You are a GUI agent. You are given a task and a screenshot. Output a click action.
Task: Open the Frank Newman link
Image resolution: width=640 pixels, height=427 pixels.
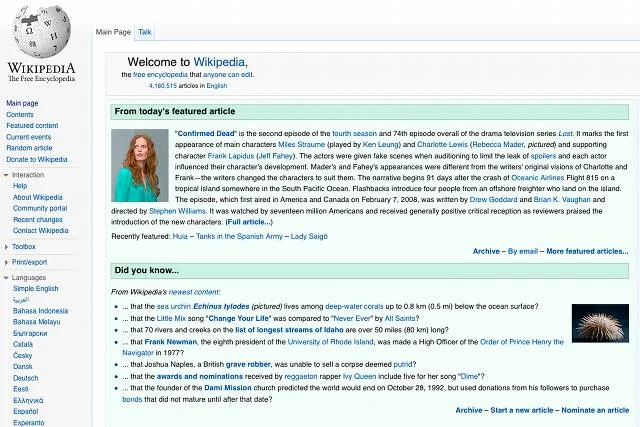click(171, 342)
